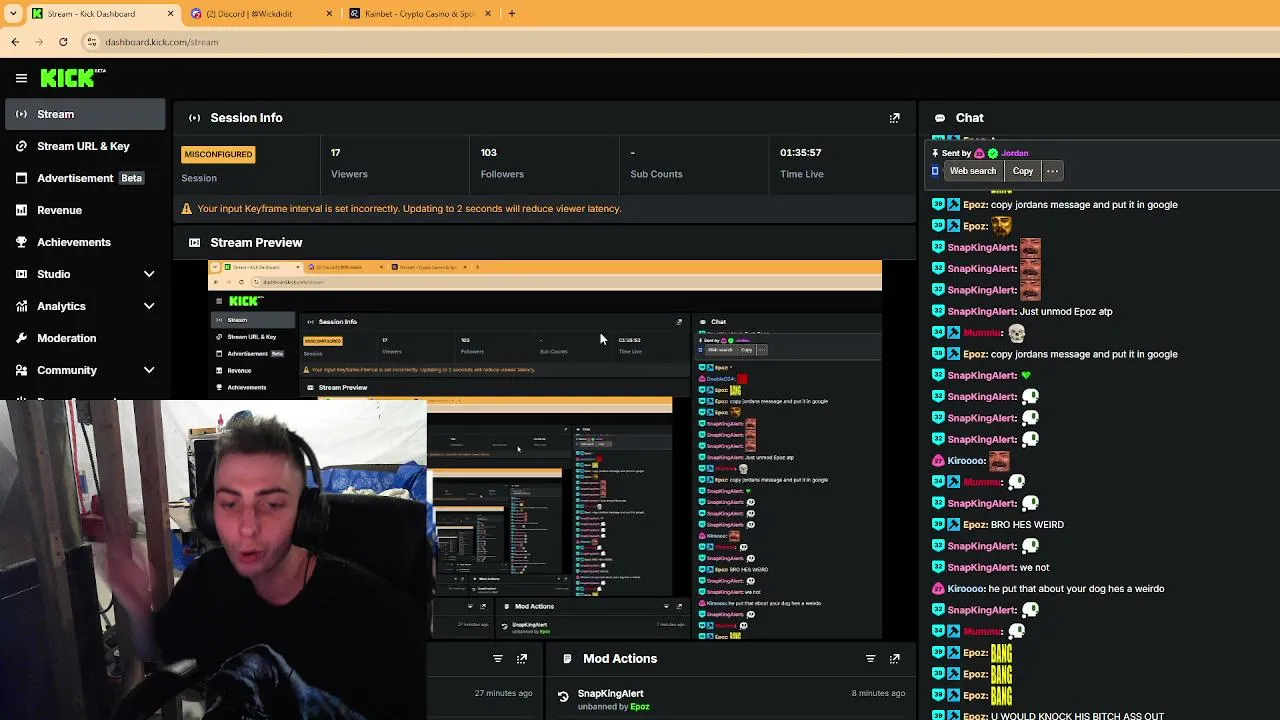
Task: Click Copy in the pinned message
Action: [1022, 171]
